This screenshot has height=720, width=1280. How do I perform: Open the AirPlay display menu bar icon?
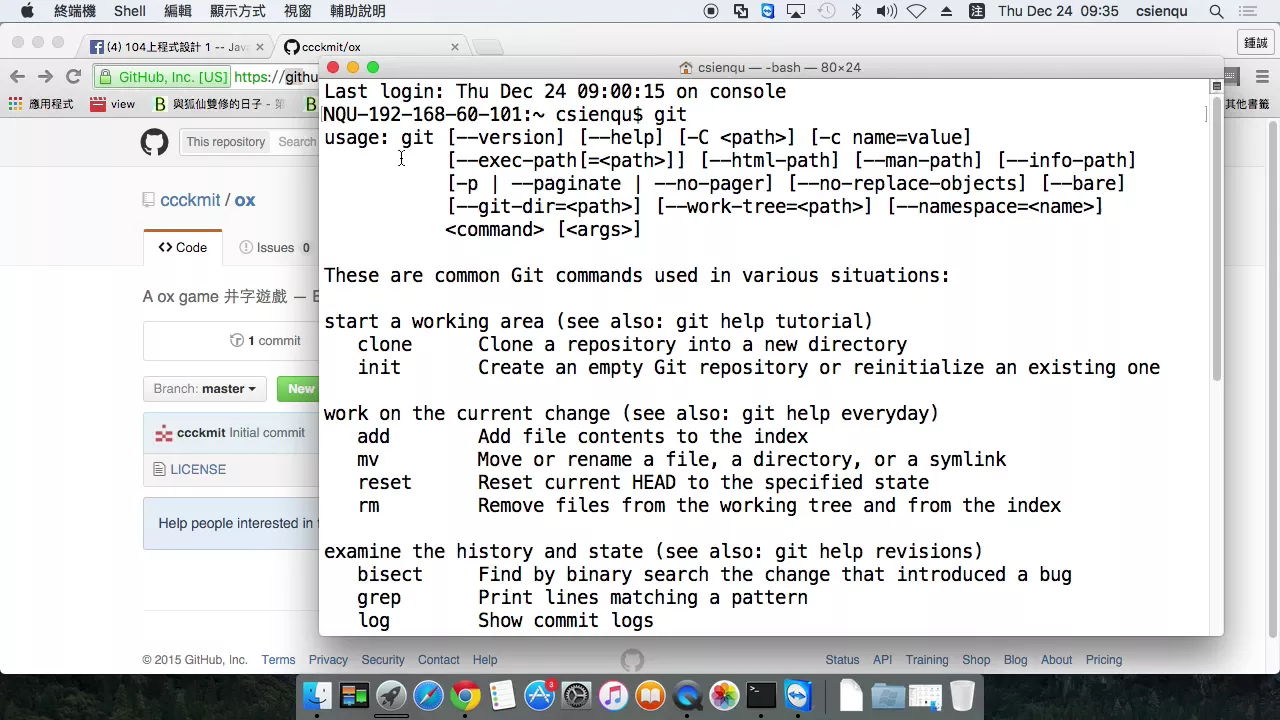tap(796, 11)
